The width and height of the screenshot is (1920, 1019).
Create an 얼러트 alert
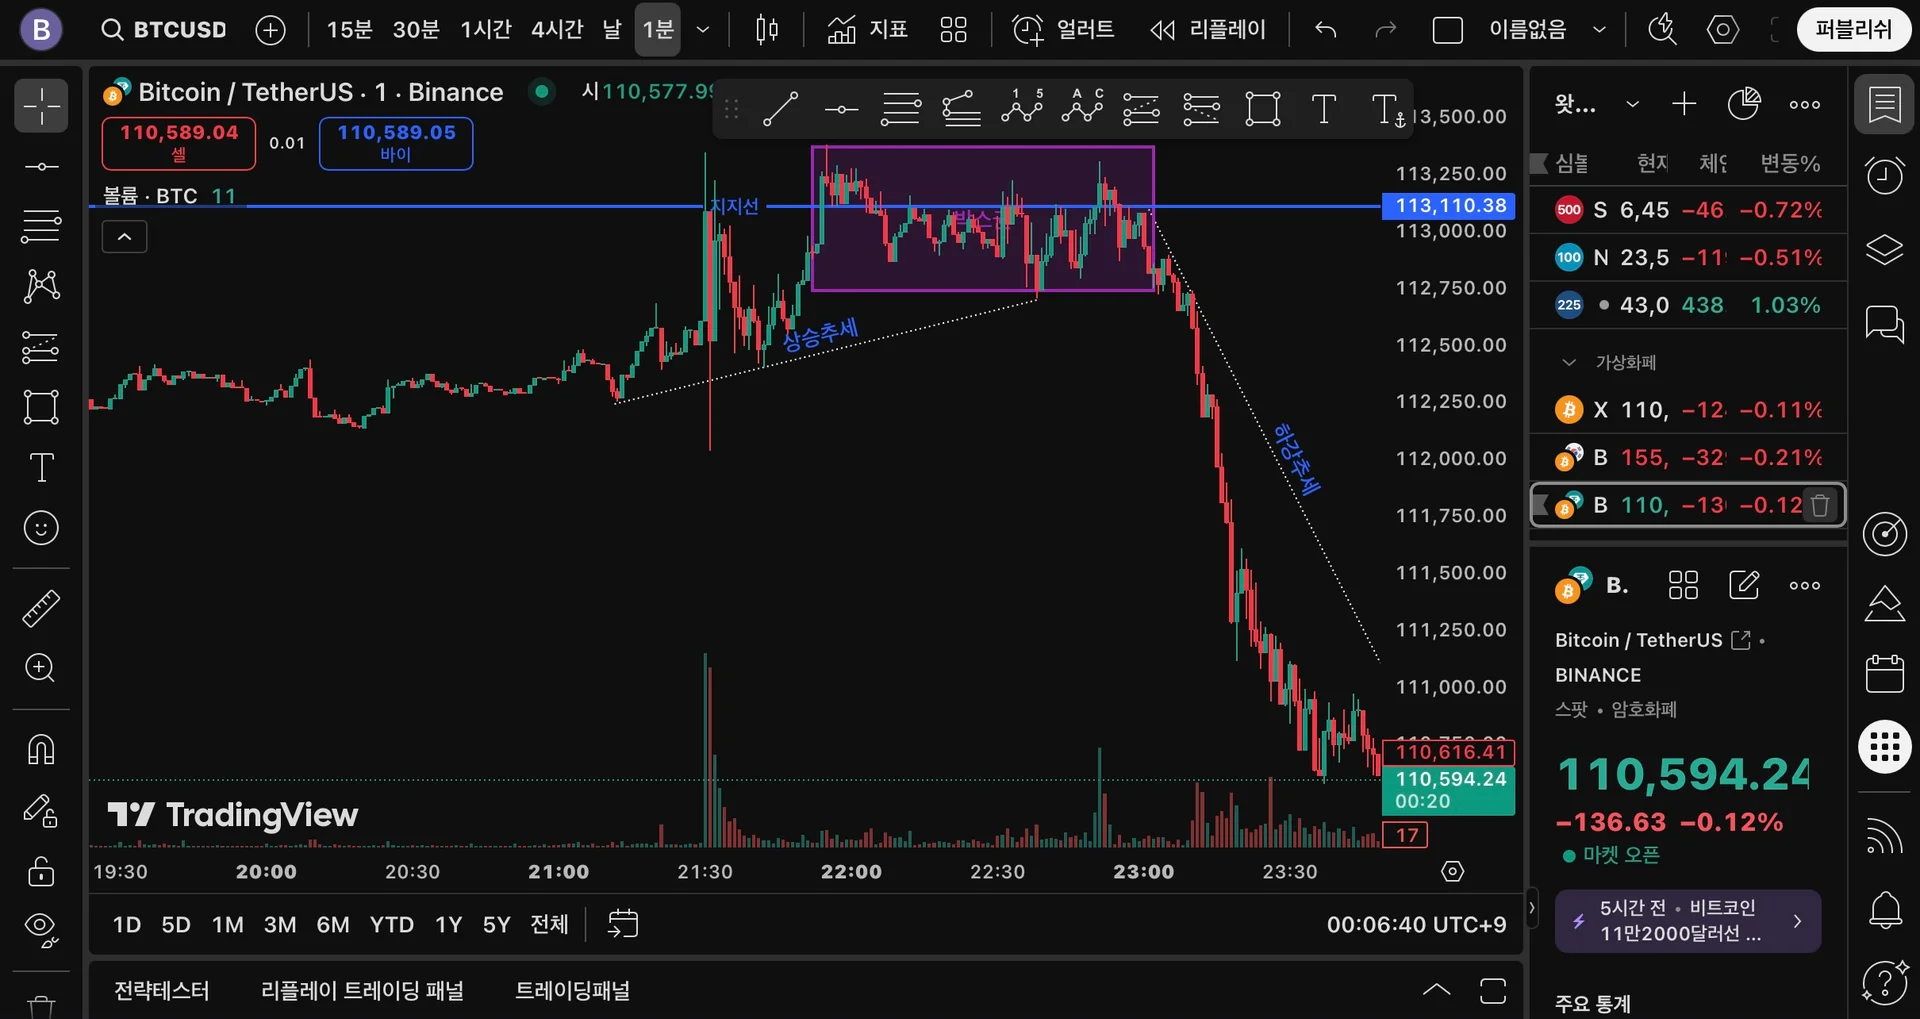[1062, 30]
